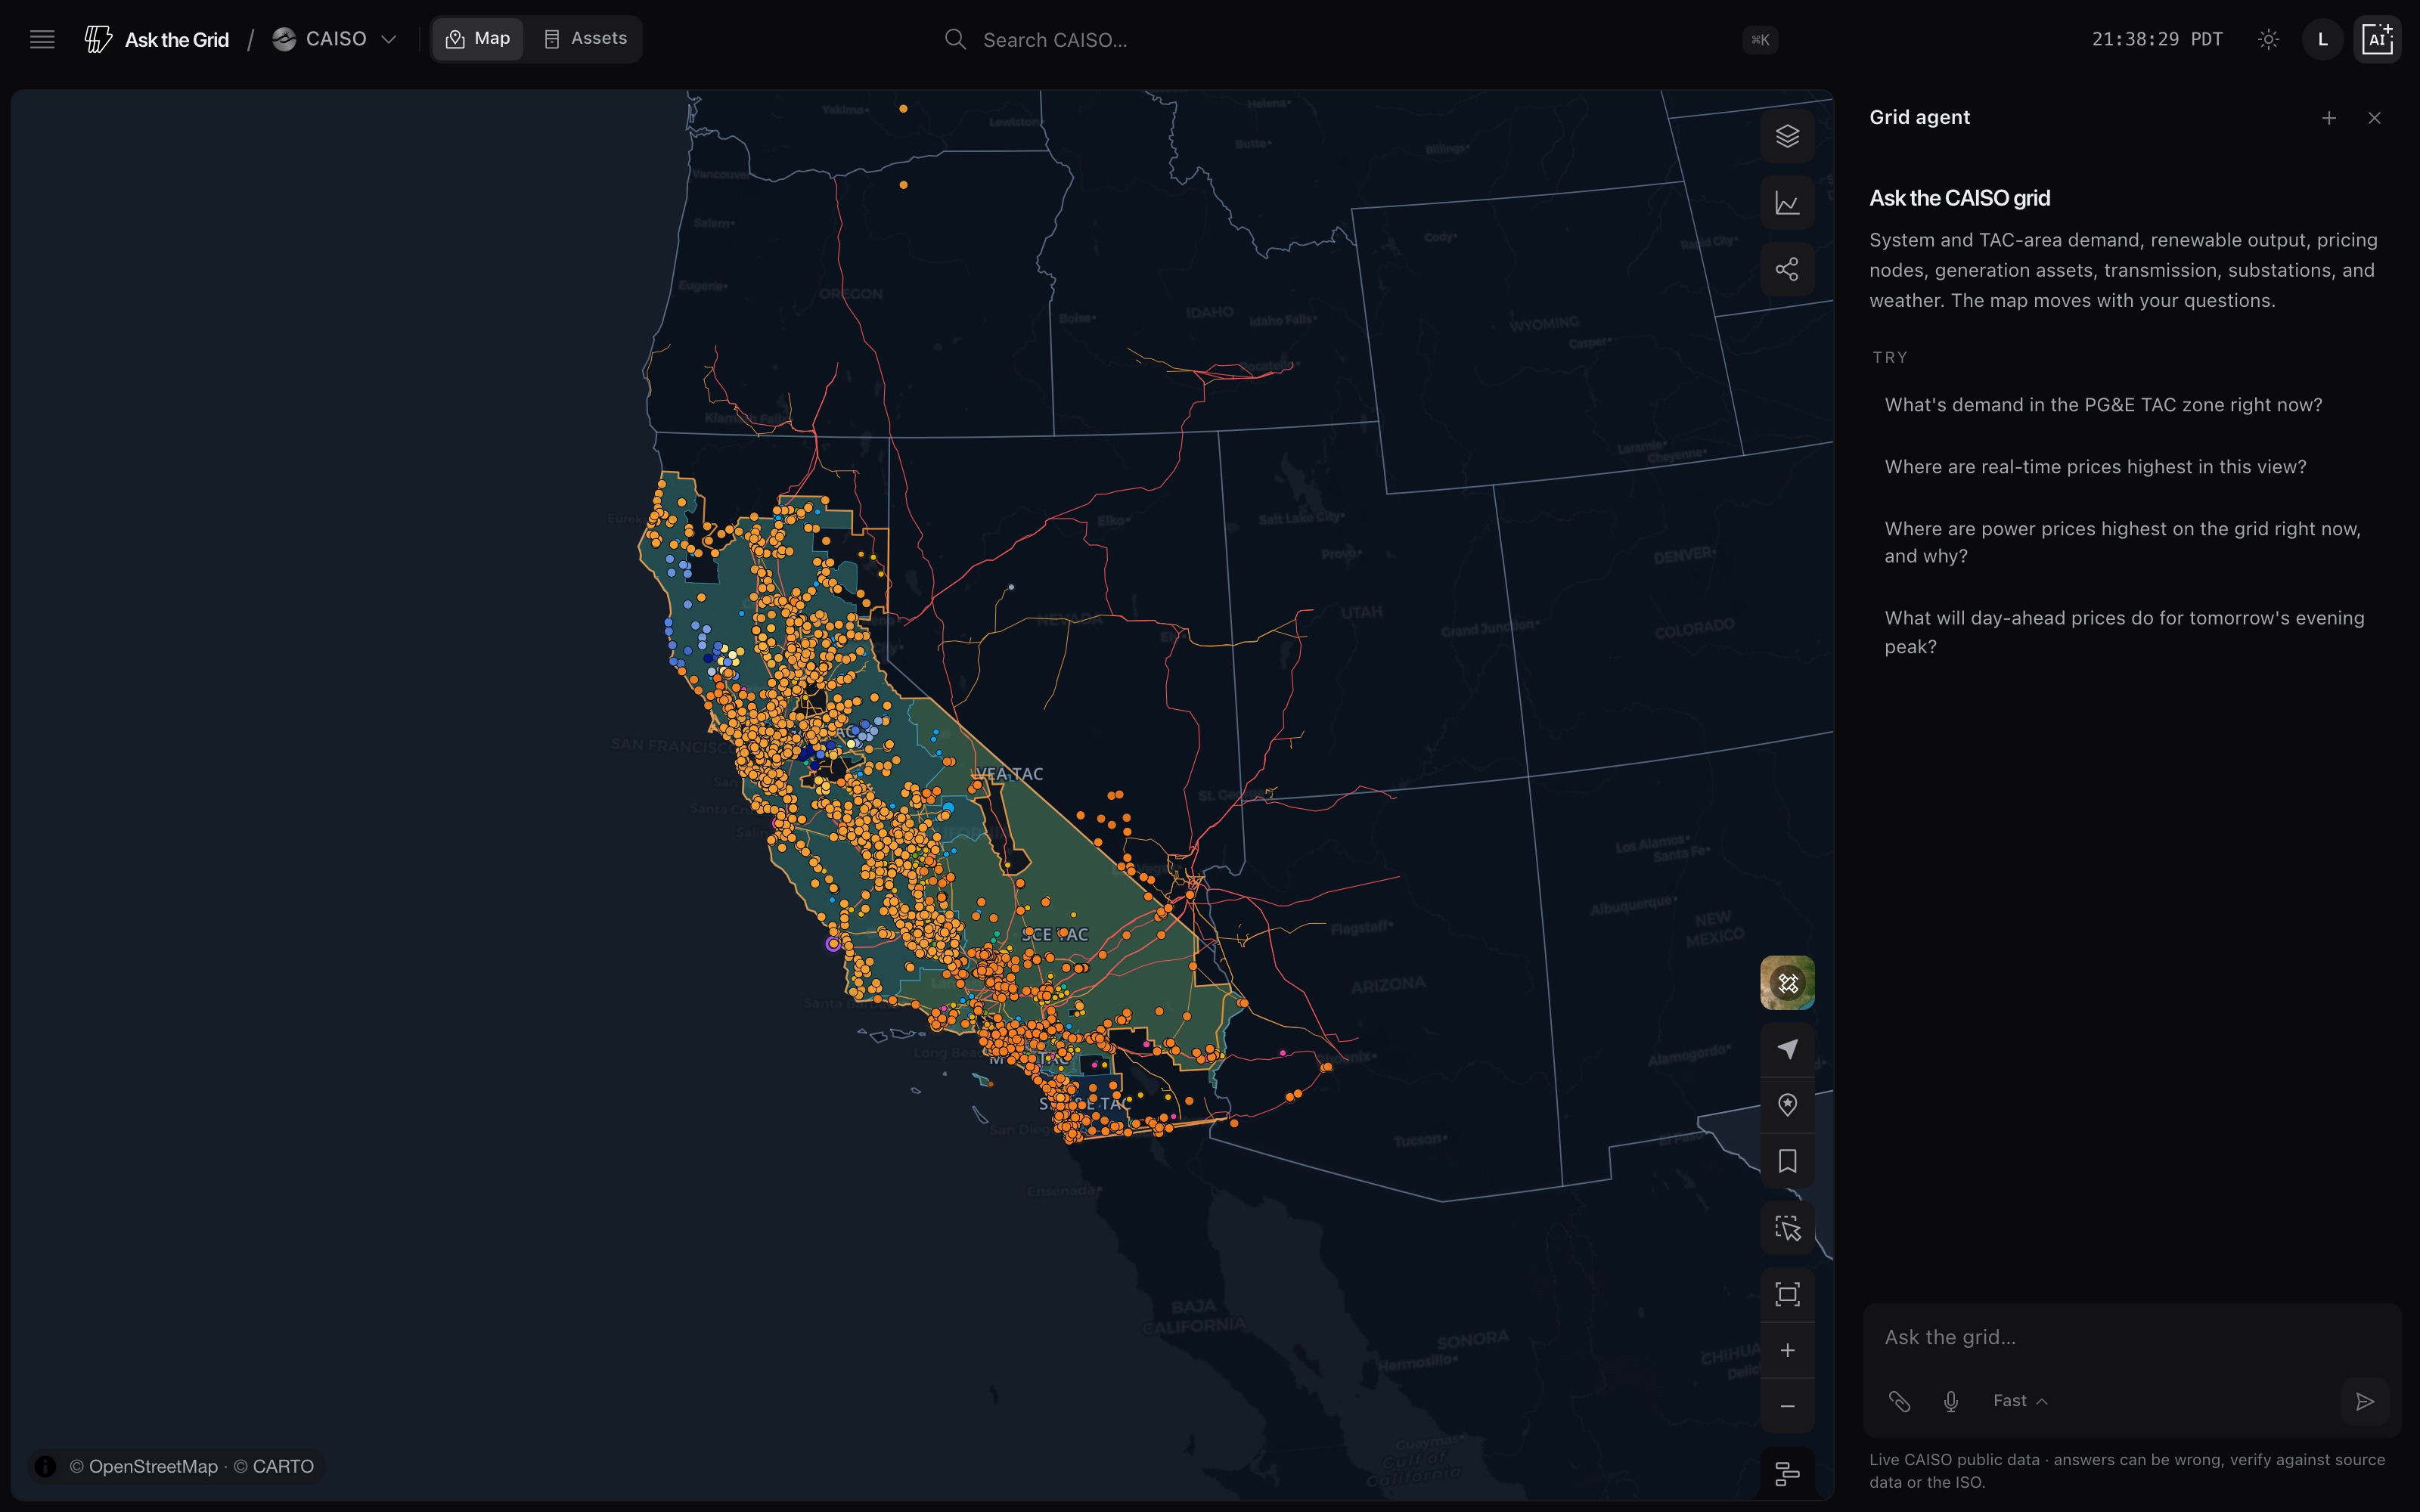Viewport: 2420px width, 1512px height.
Task: Ask about tomorrow's evening peak day-ahead prices
Action: 2125,632
